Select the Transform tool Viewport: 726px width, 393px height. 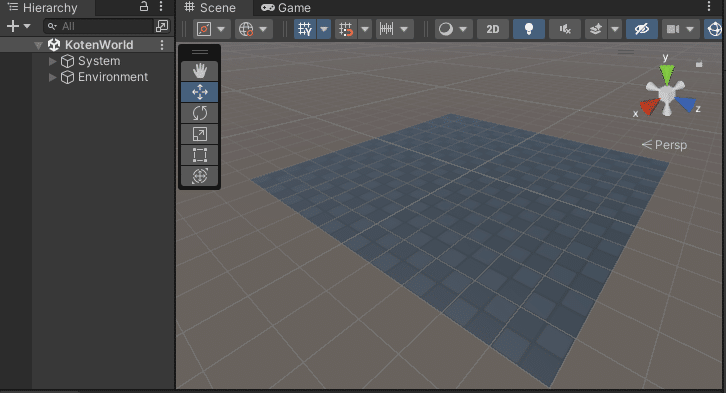(200, 176)
